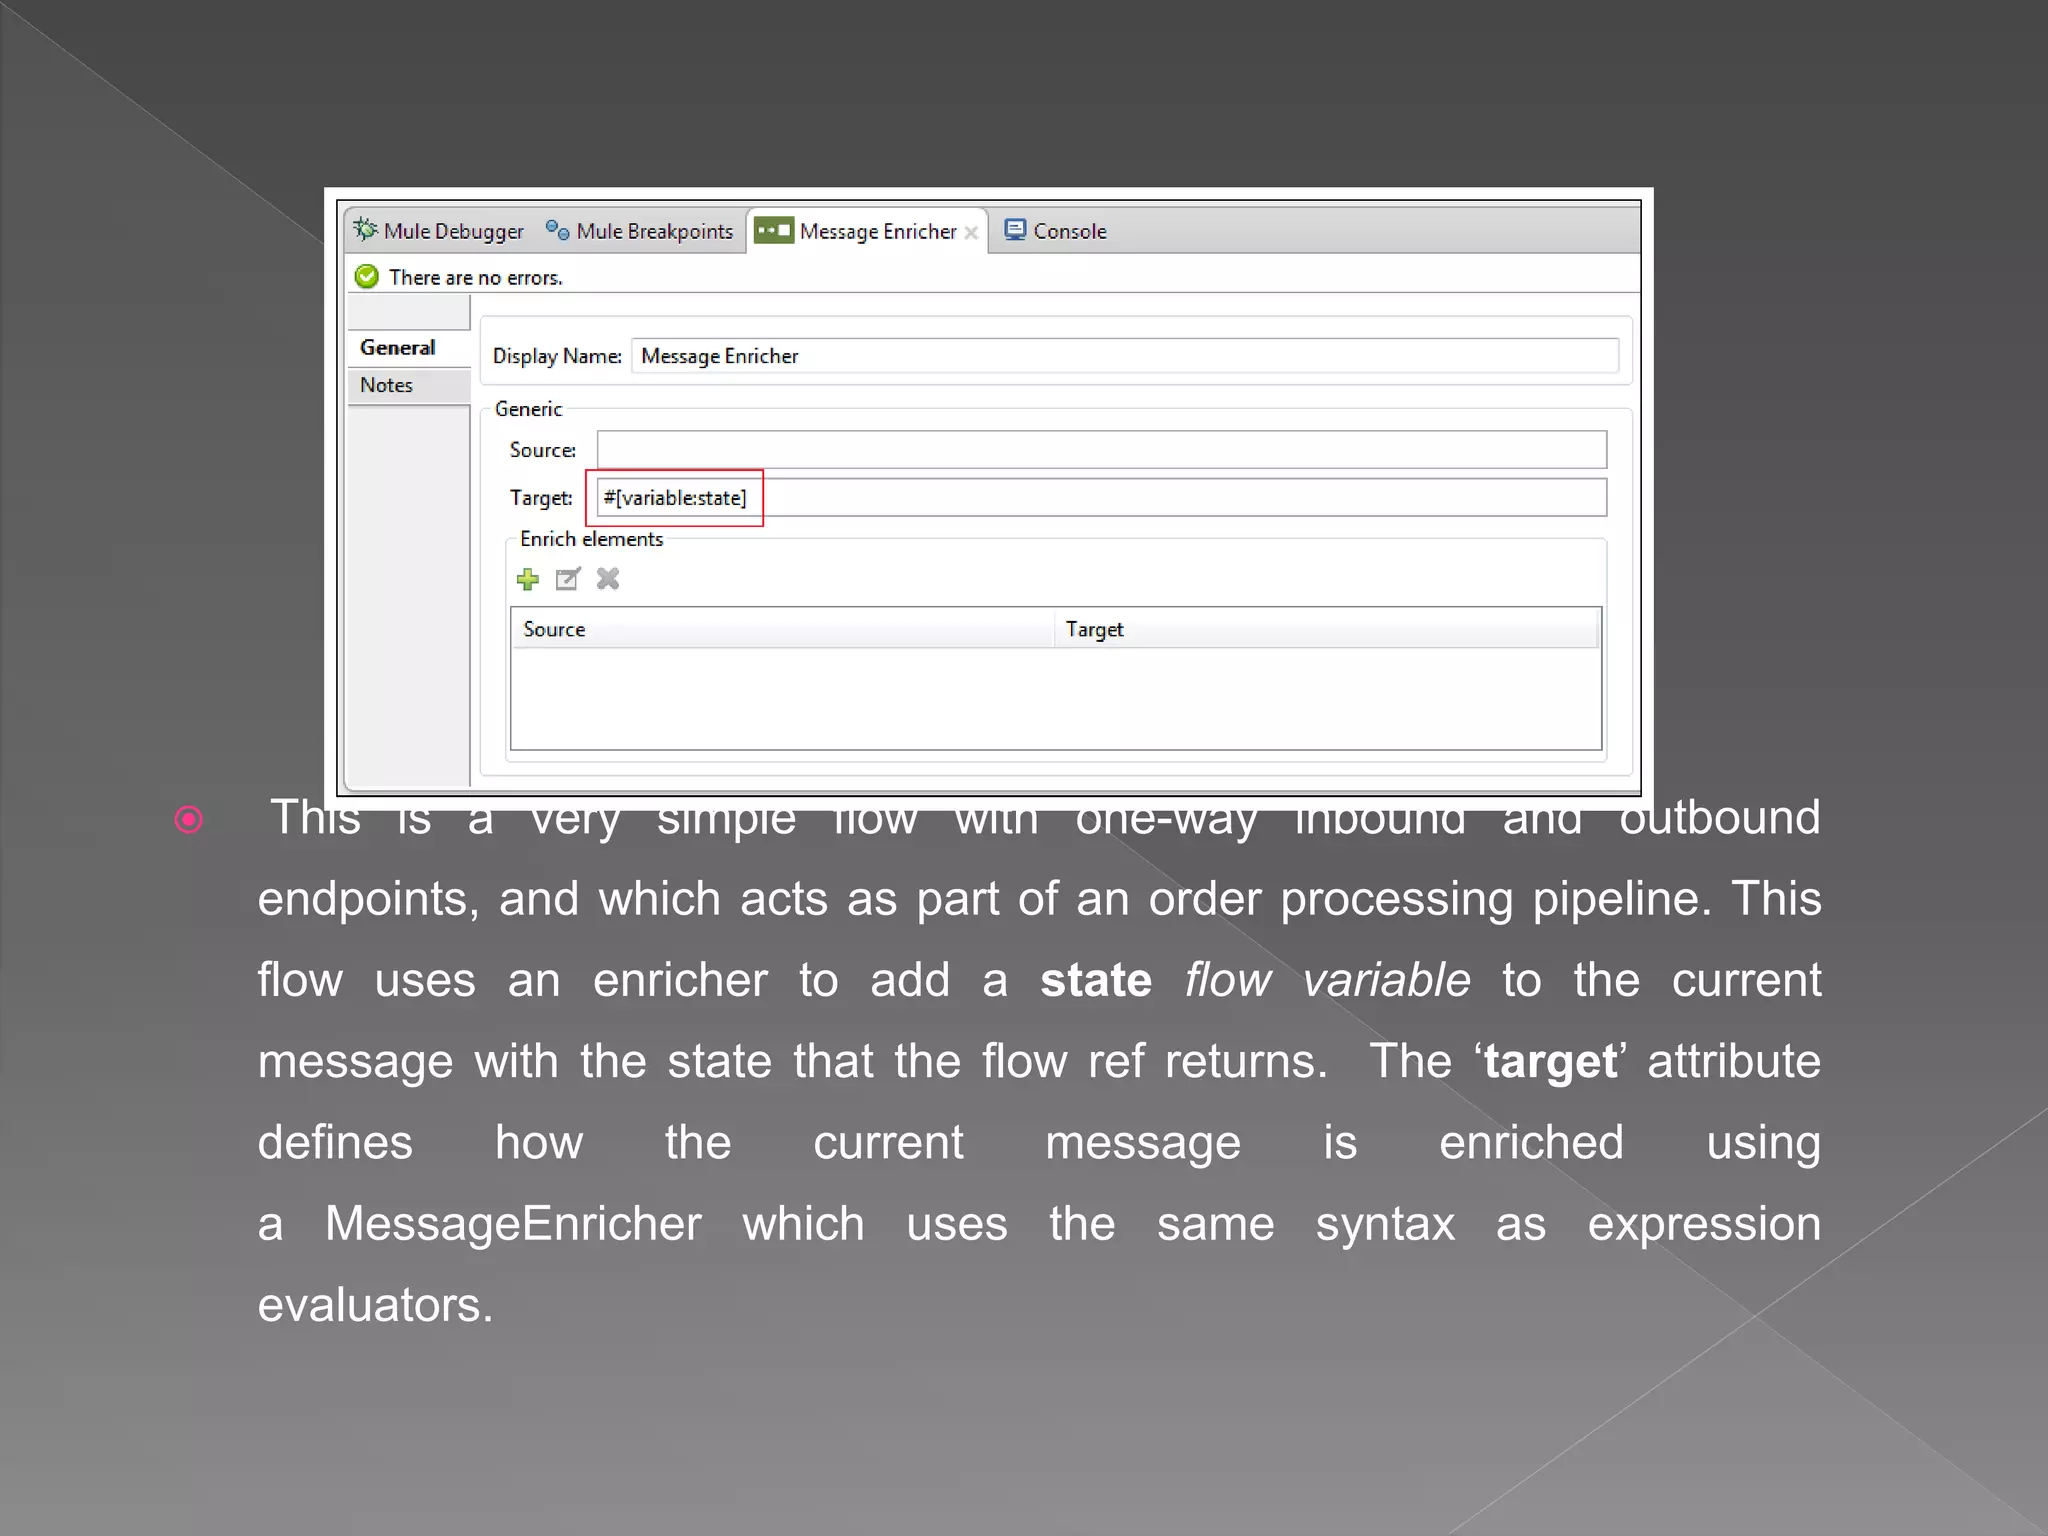The image size is (2048, 1536).
Task: Click into the Display Name field
Action: pyautogui.click(x=1124, y=356)
